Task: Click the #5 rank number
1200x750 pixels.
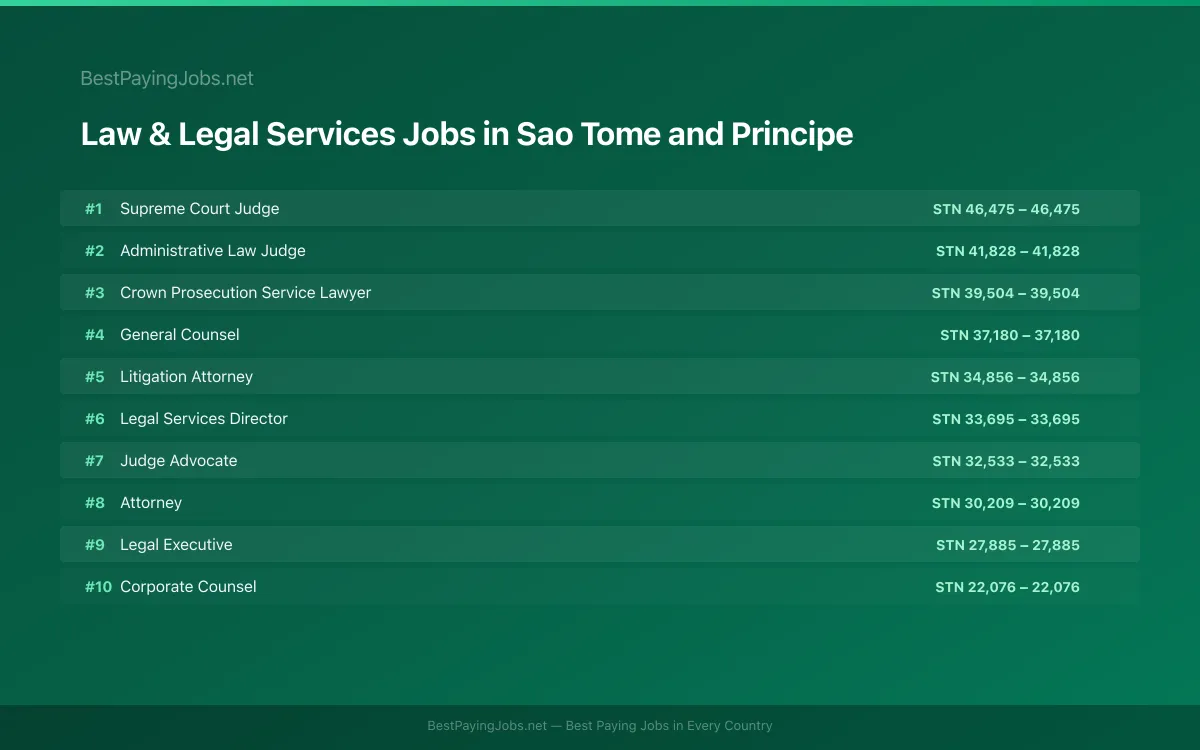Action: 94,377
